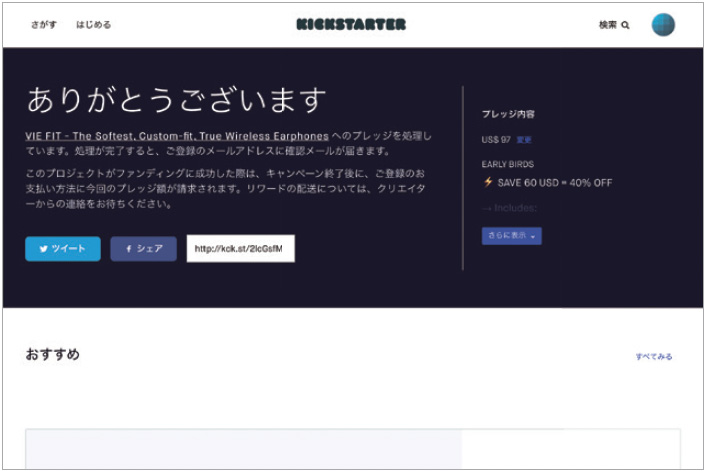Image resolution: width=705 pixels, height=471 pixels.
Task: Click the US$ 97 pledge amount
Action: click(x=496, y=140)
